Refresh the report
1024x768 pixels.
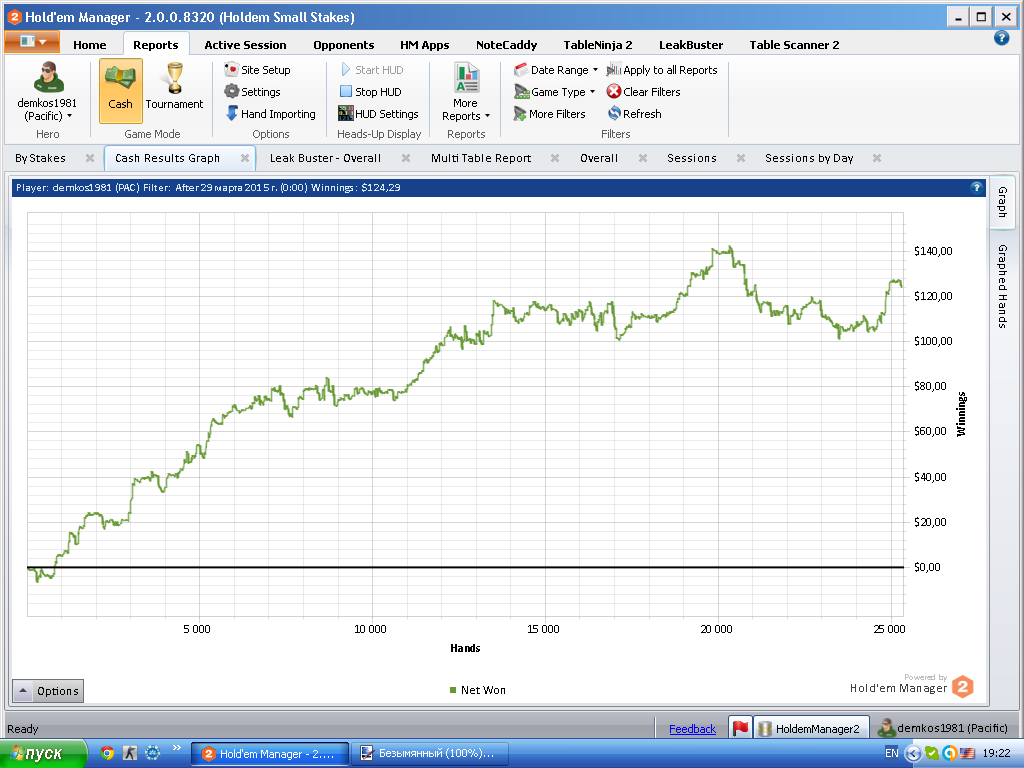(635, 114)
